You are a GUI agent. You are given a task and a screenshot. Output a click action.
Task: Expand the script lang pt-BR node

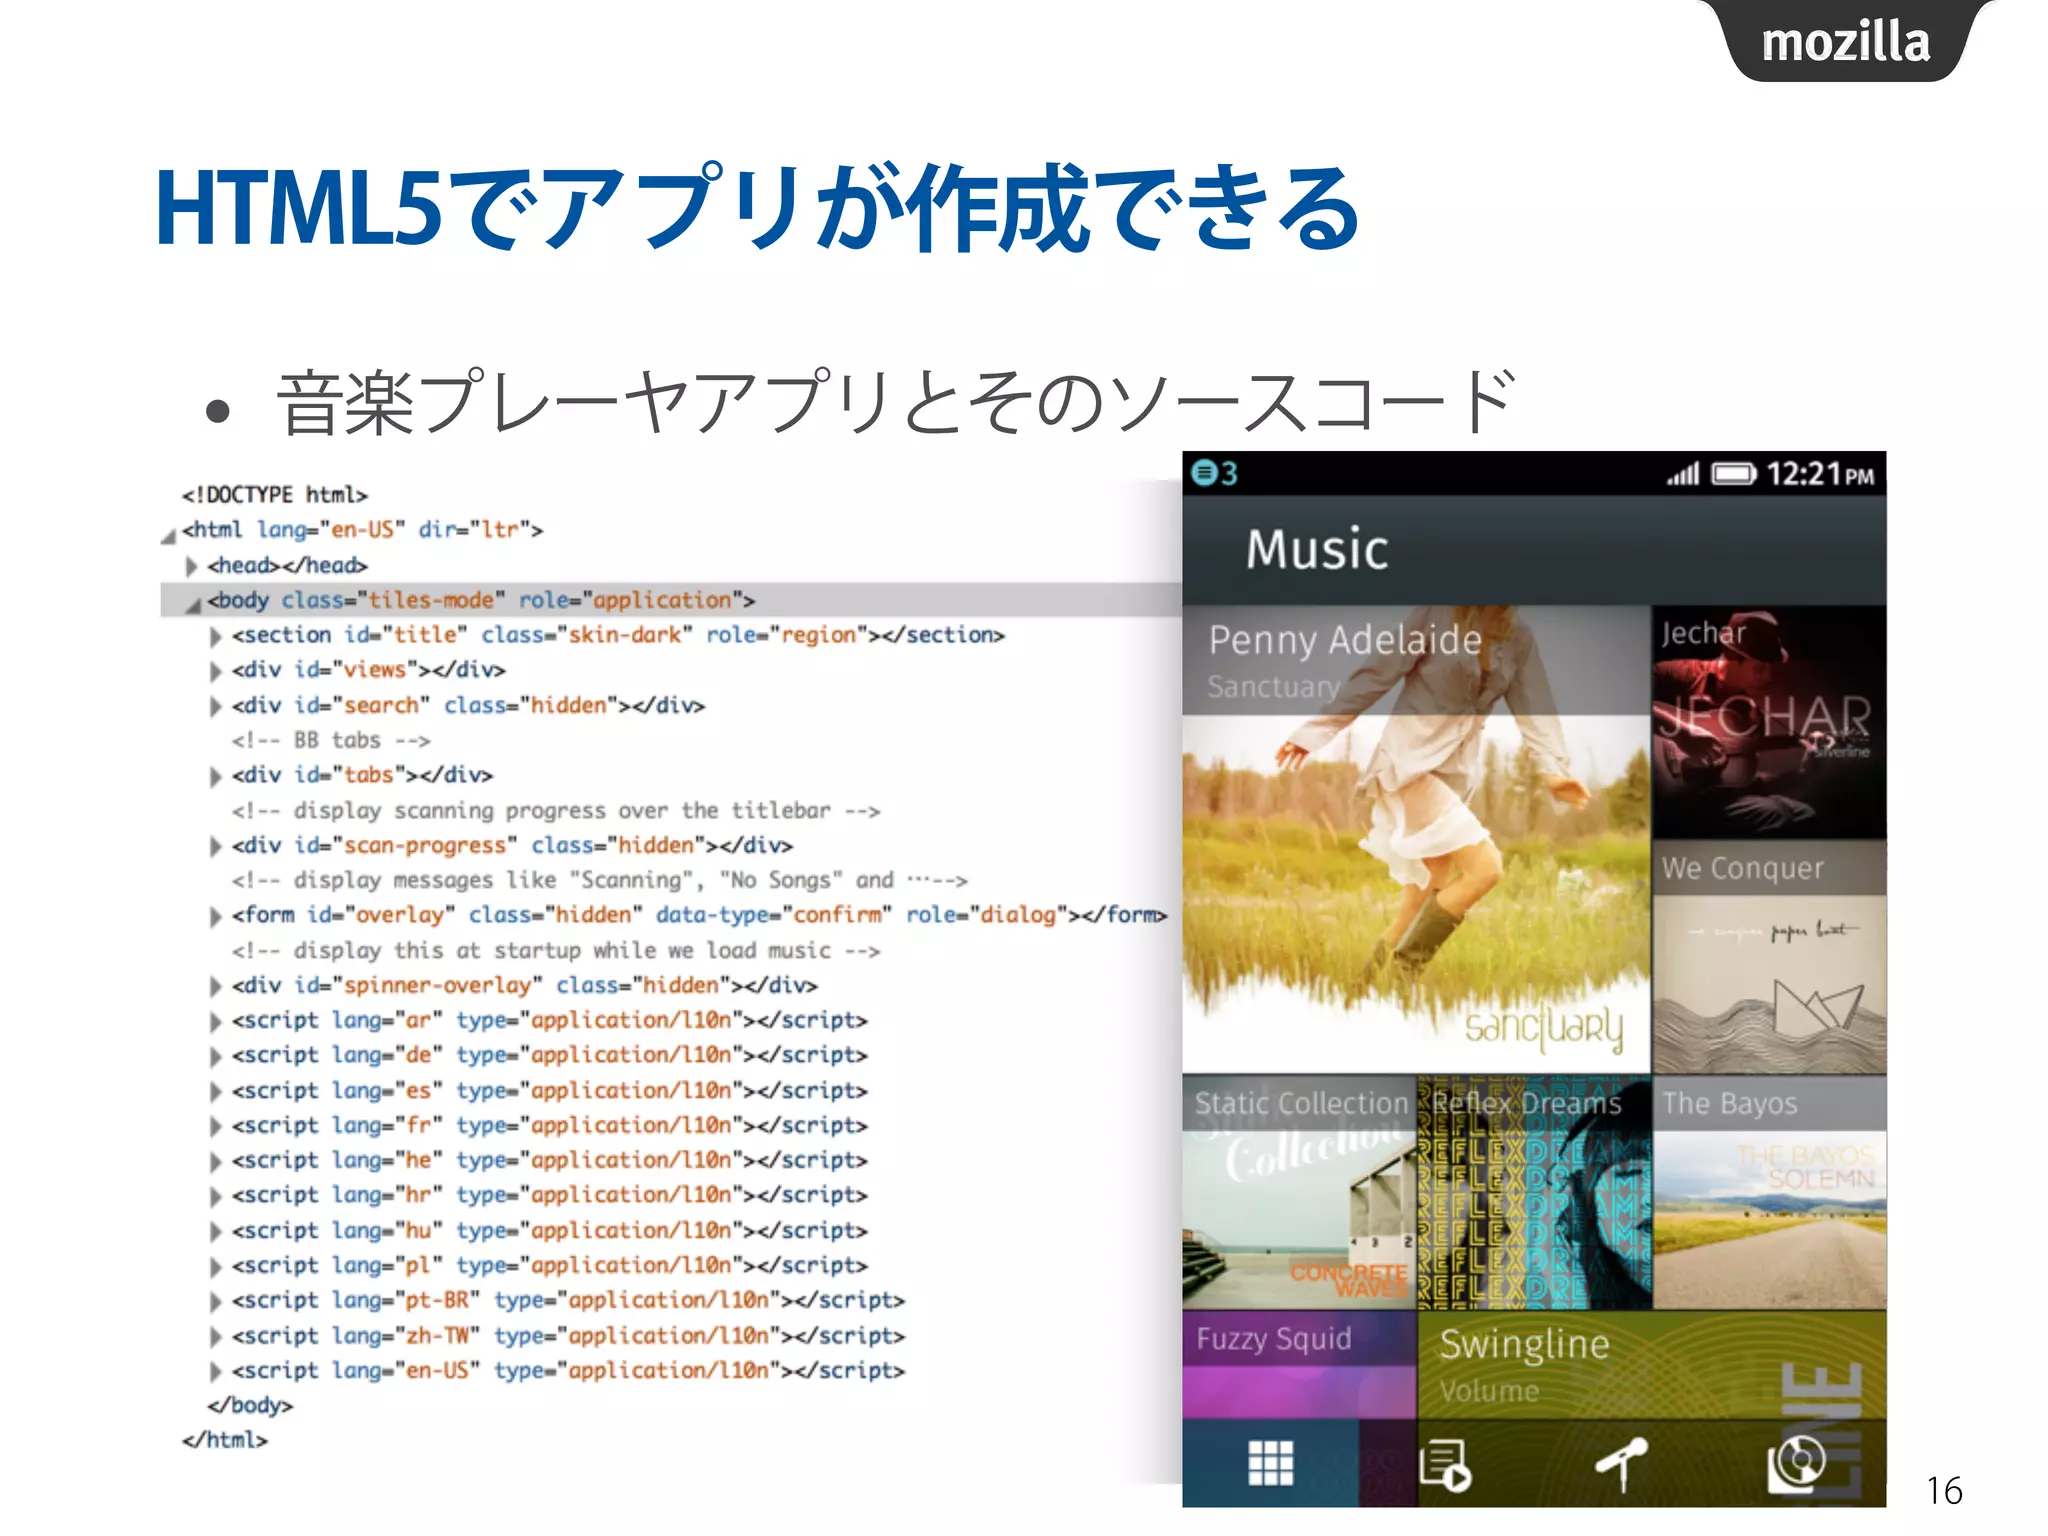click(x=215, y=1301)
